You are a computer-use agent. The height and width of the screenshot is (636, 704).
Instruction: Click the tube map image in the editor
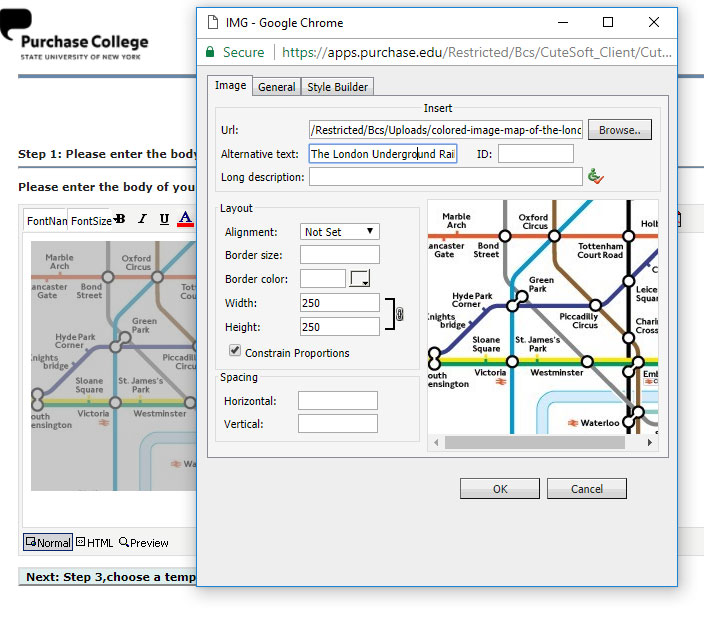click(x=114, y=366)
